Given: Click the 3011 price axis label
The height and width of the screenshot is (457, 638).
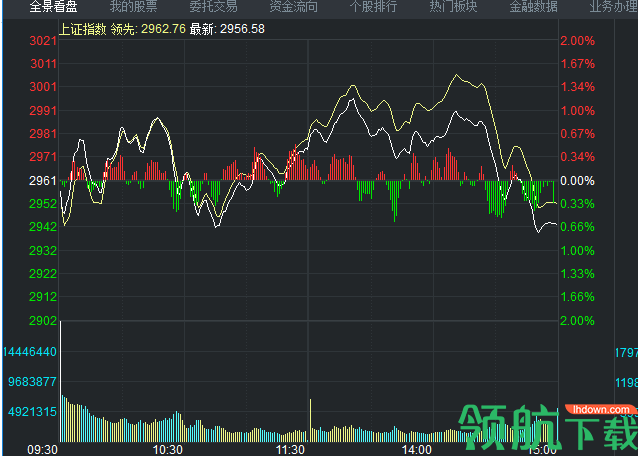Looking at the screenshot, I should point(43,64).
